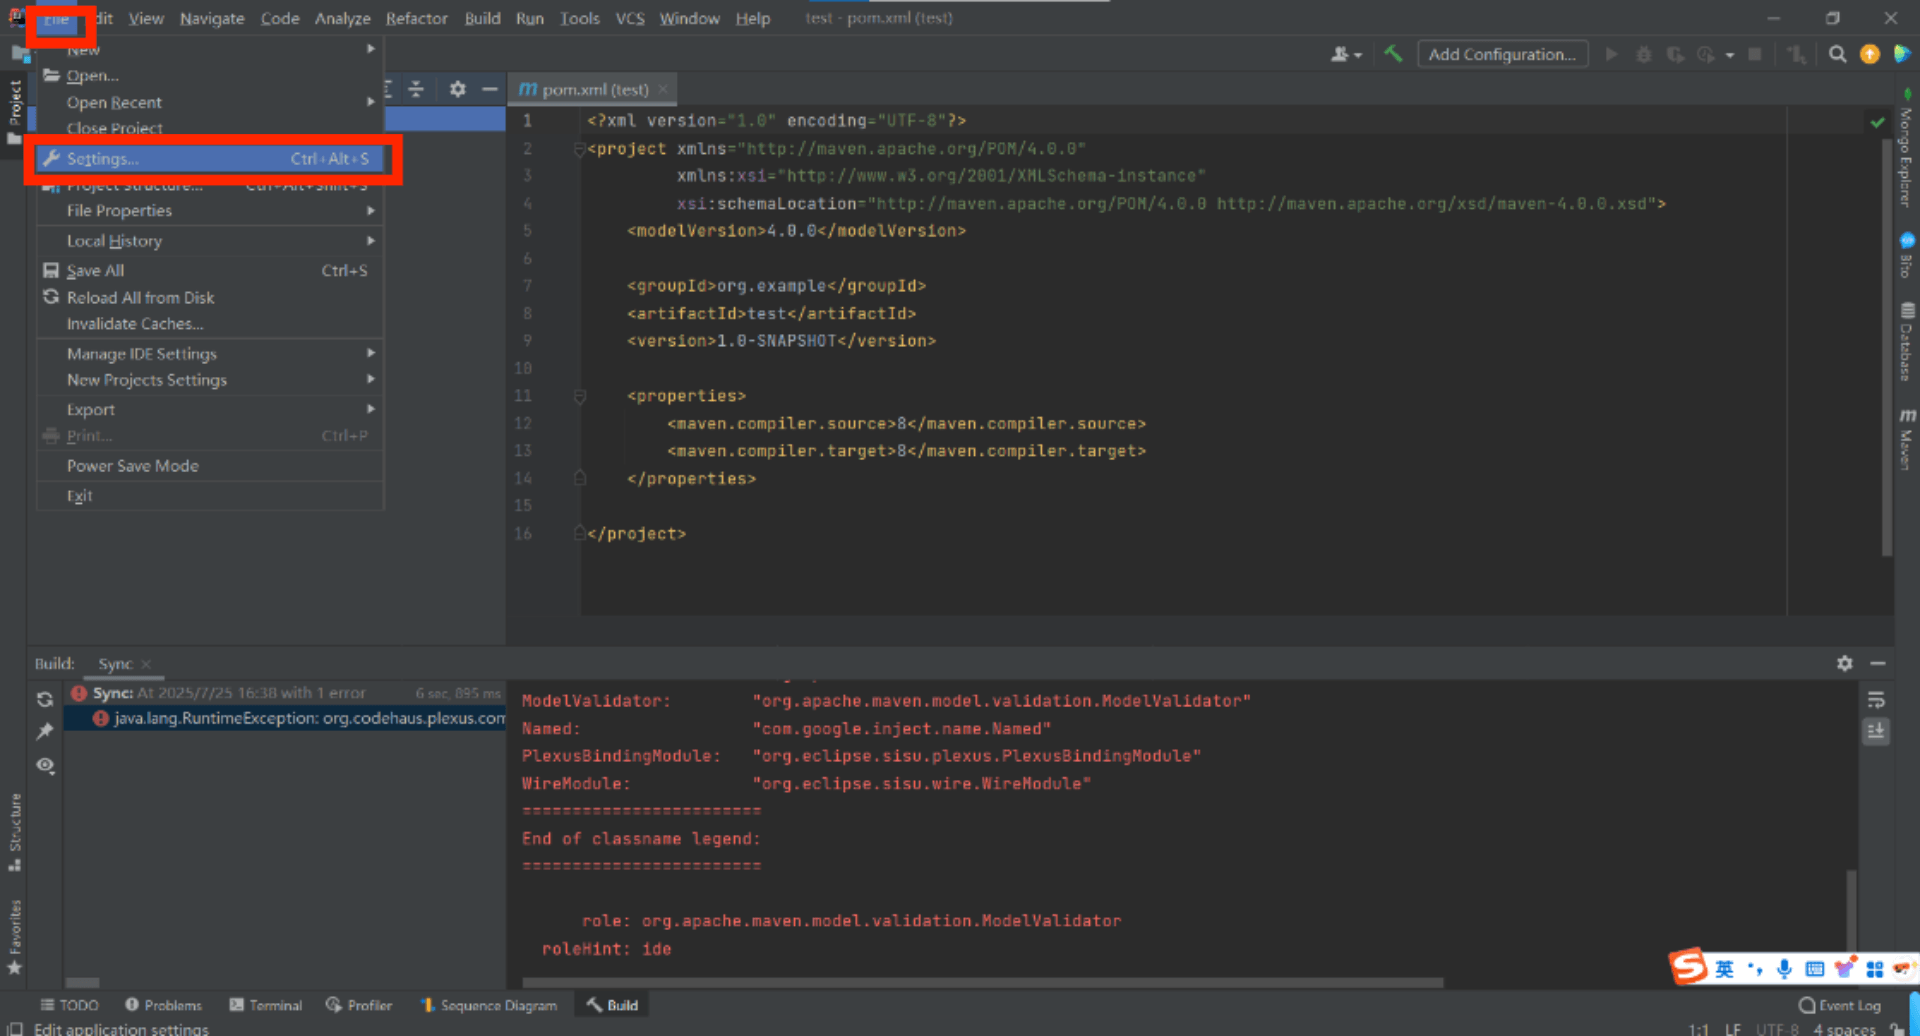
Task: Click the Search Everywhere magnifier icon
Action: pyautogui.click(x=1837, y=54)
